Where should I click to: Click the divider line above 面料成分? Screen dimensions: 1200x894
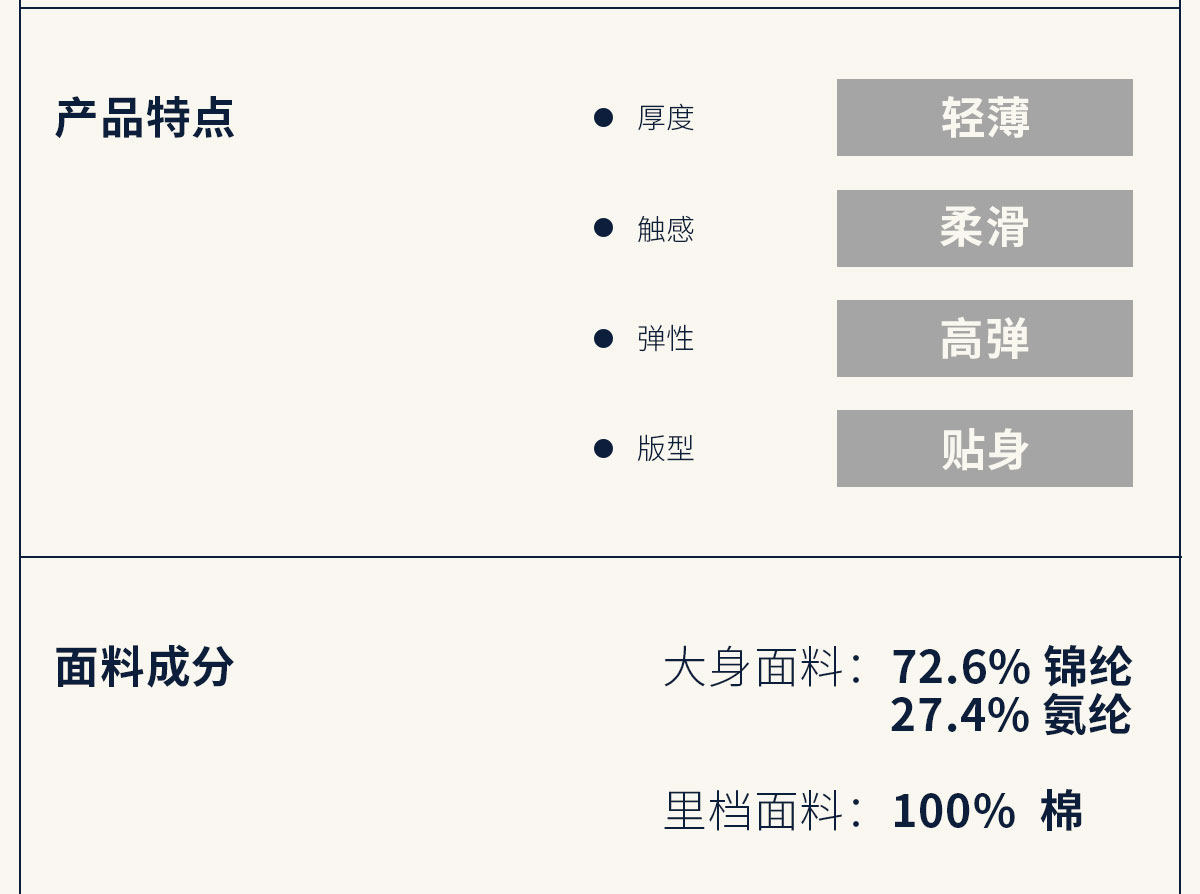pyautogui.click(x=600, y=557)
